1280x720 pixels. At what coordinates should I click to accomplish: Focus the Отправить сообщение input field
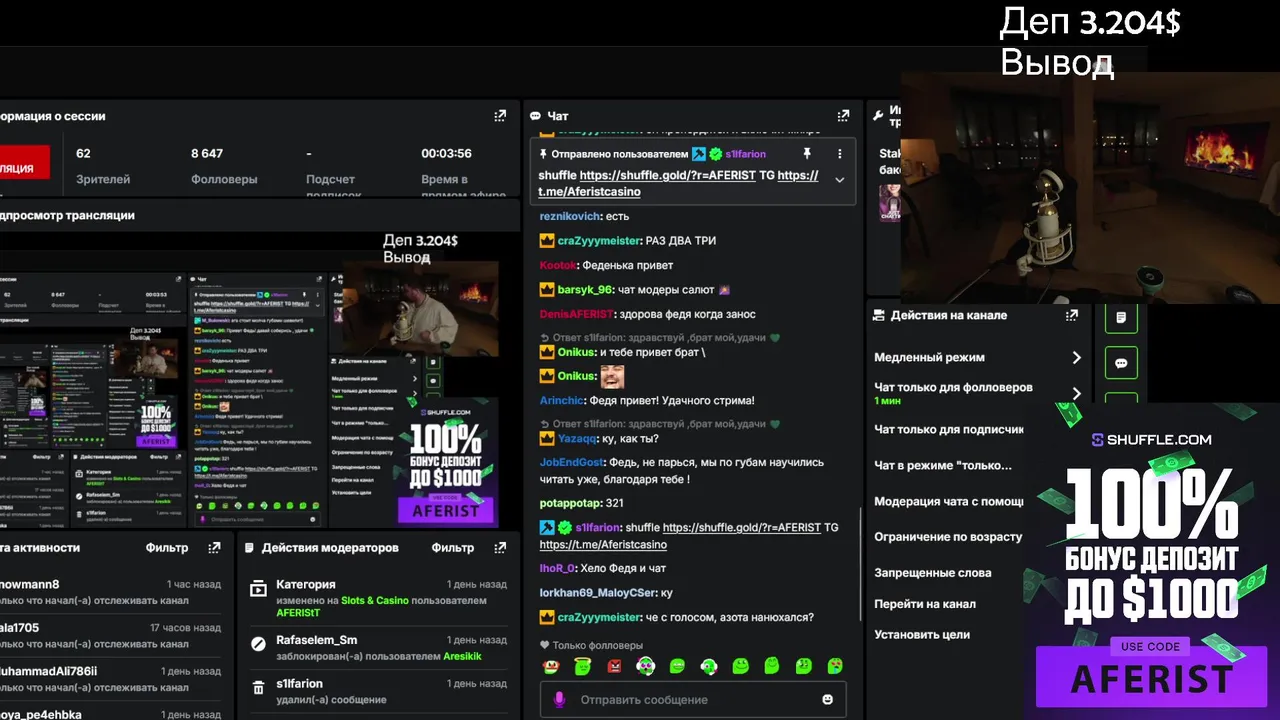click(x=693, y=700)
